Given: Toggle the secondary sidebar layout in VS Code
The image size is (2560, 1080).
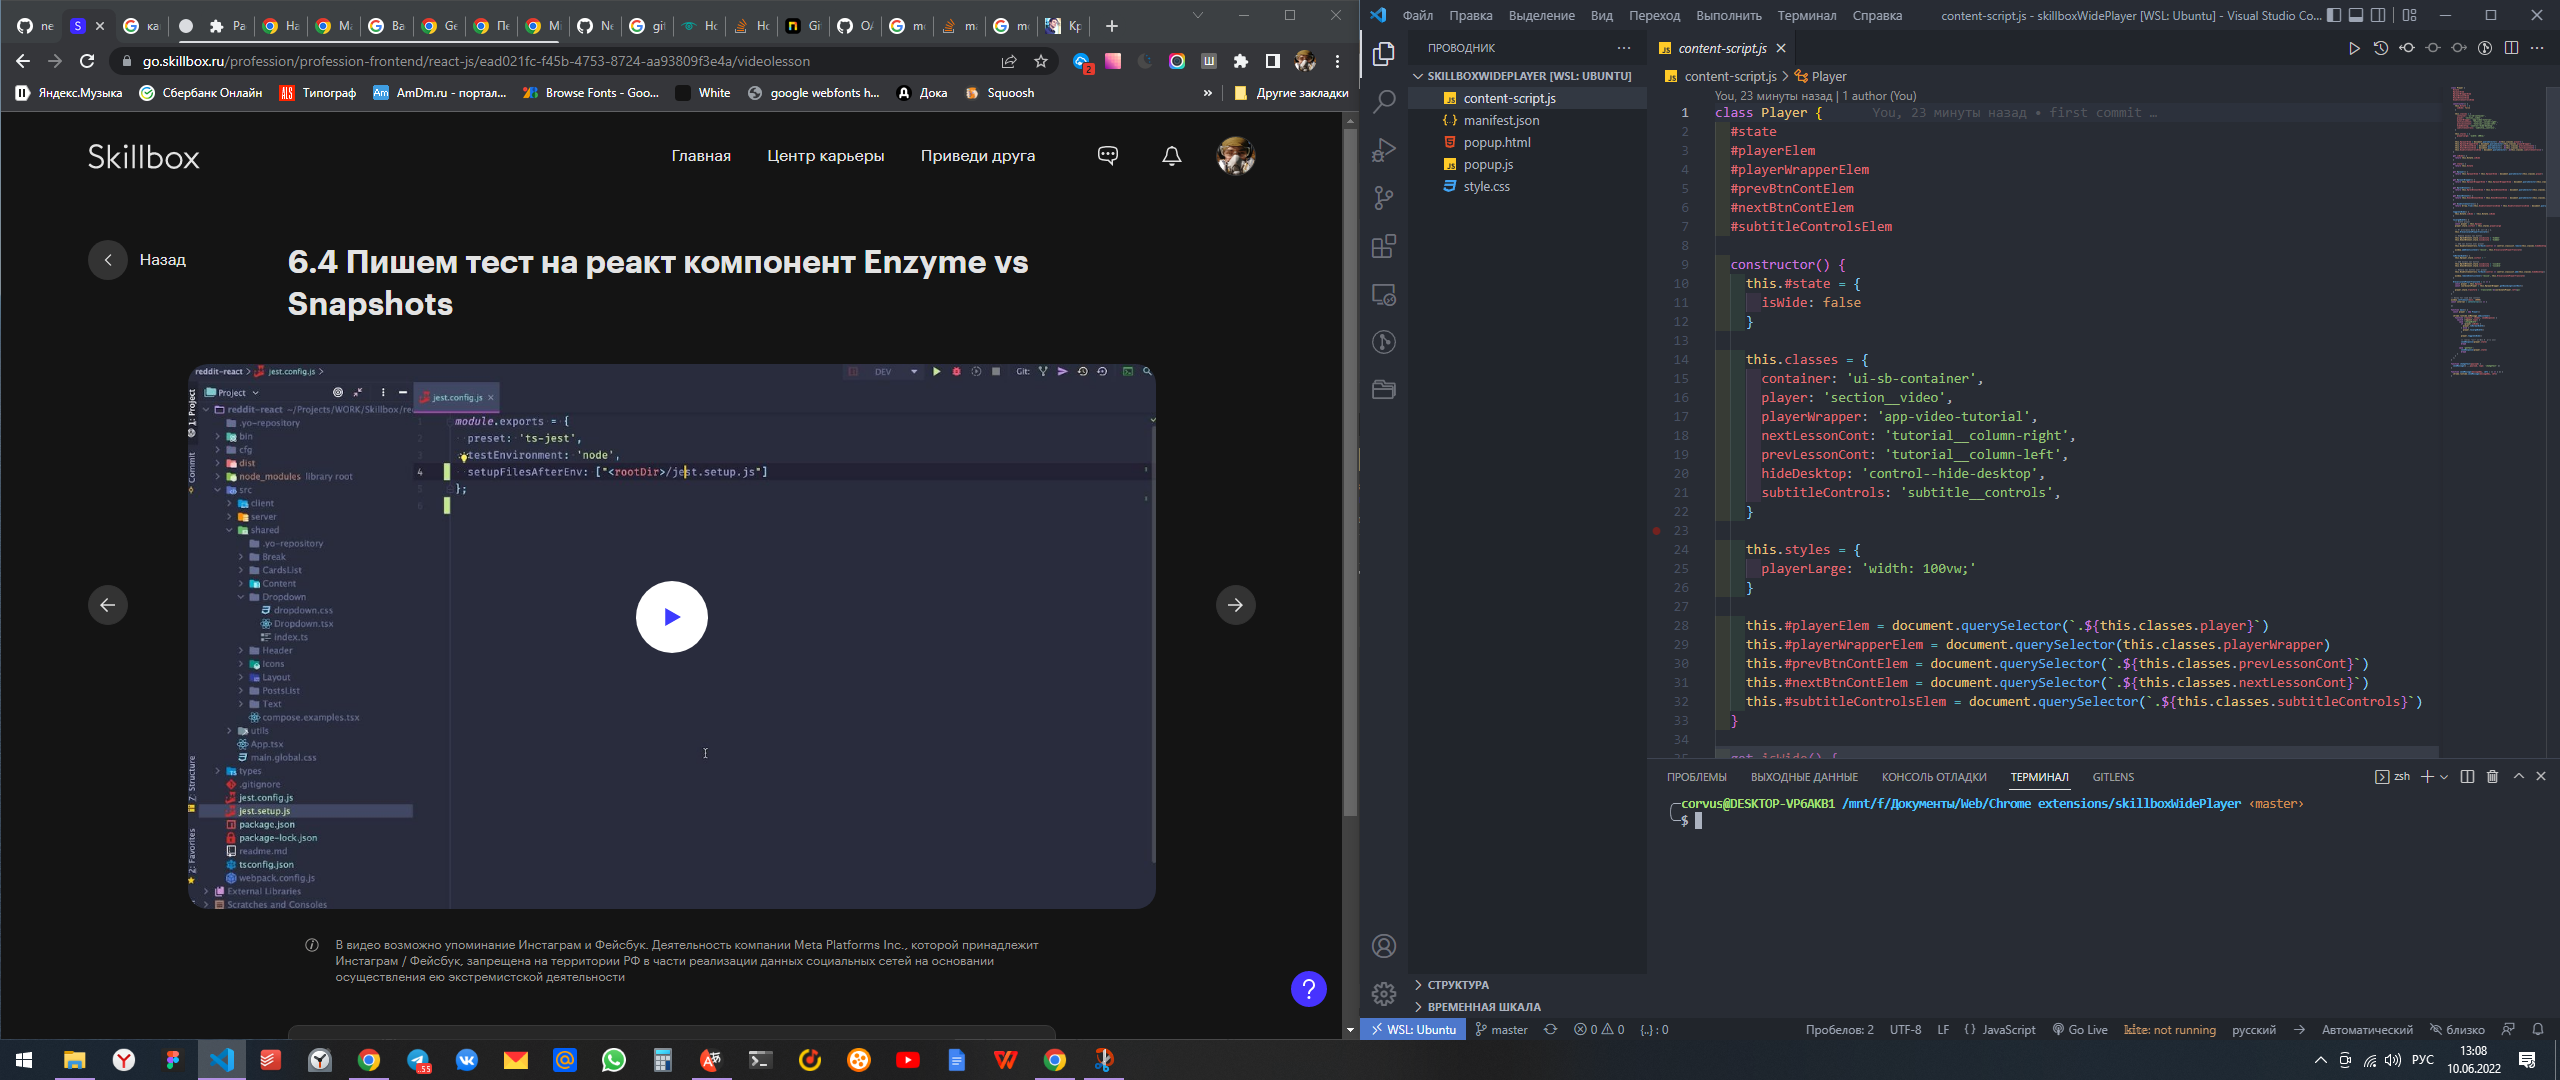Looking at the screenshot, I should point(2379,15).
